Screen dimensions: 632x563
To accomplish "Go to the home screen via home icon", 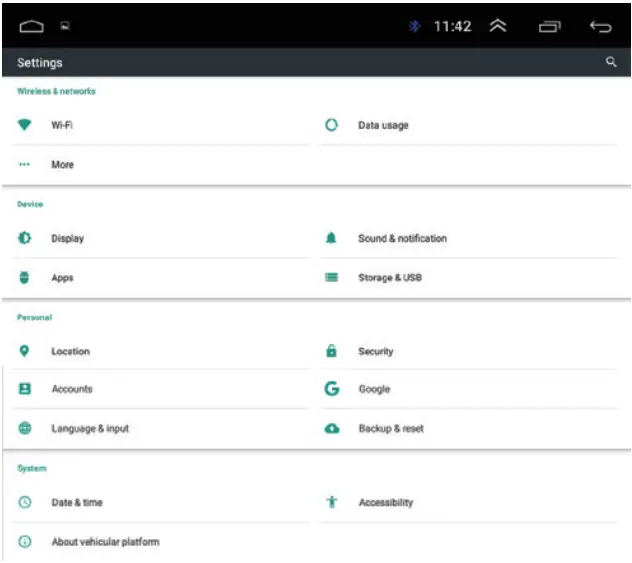I will (31, 27).
